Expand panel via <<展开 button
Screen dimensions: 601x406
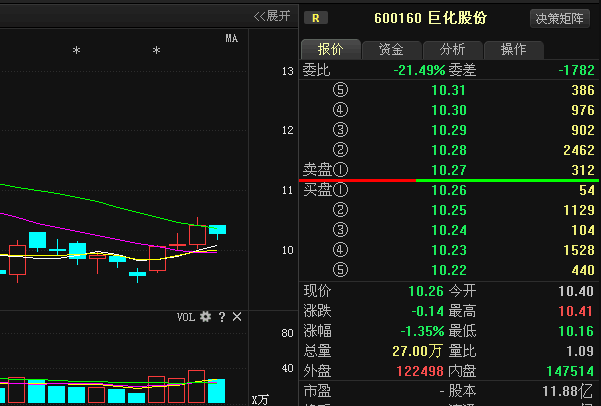click(x=272, y=16)
